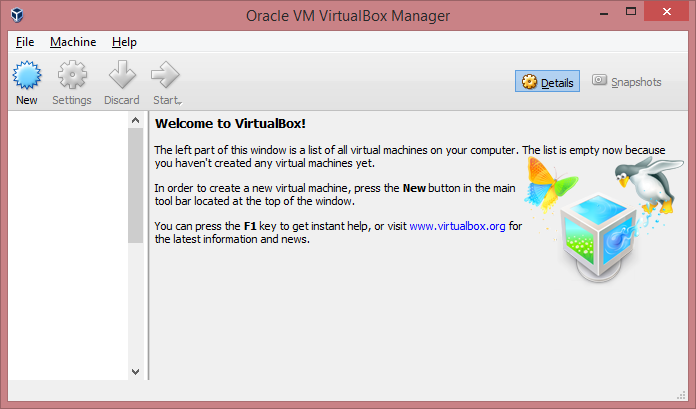The image size is (696, 409).
Task: Open the Machine menu
Action: pos(73,42)
